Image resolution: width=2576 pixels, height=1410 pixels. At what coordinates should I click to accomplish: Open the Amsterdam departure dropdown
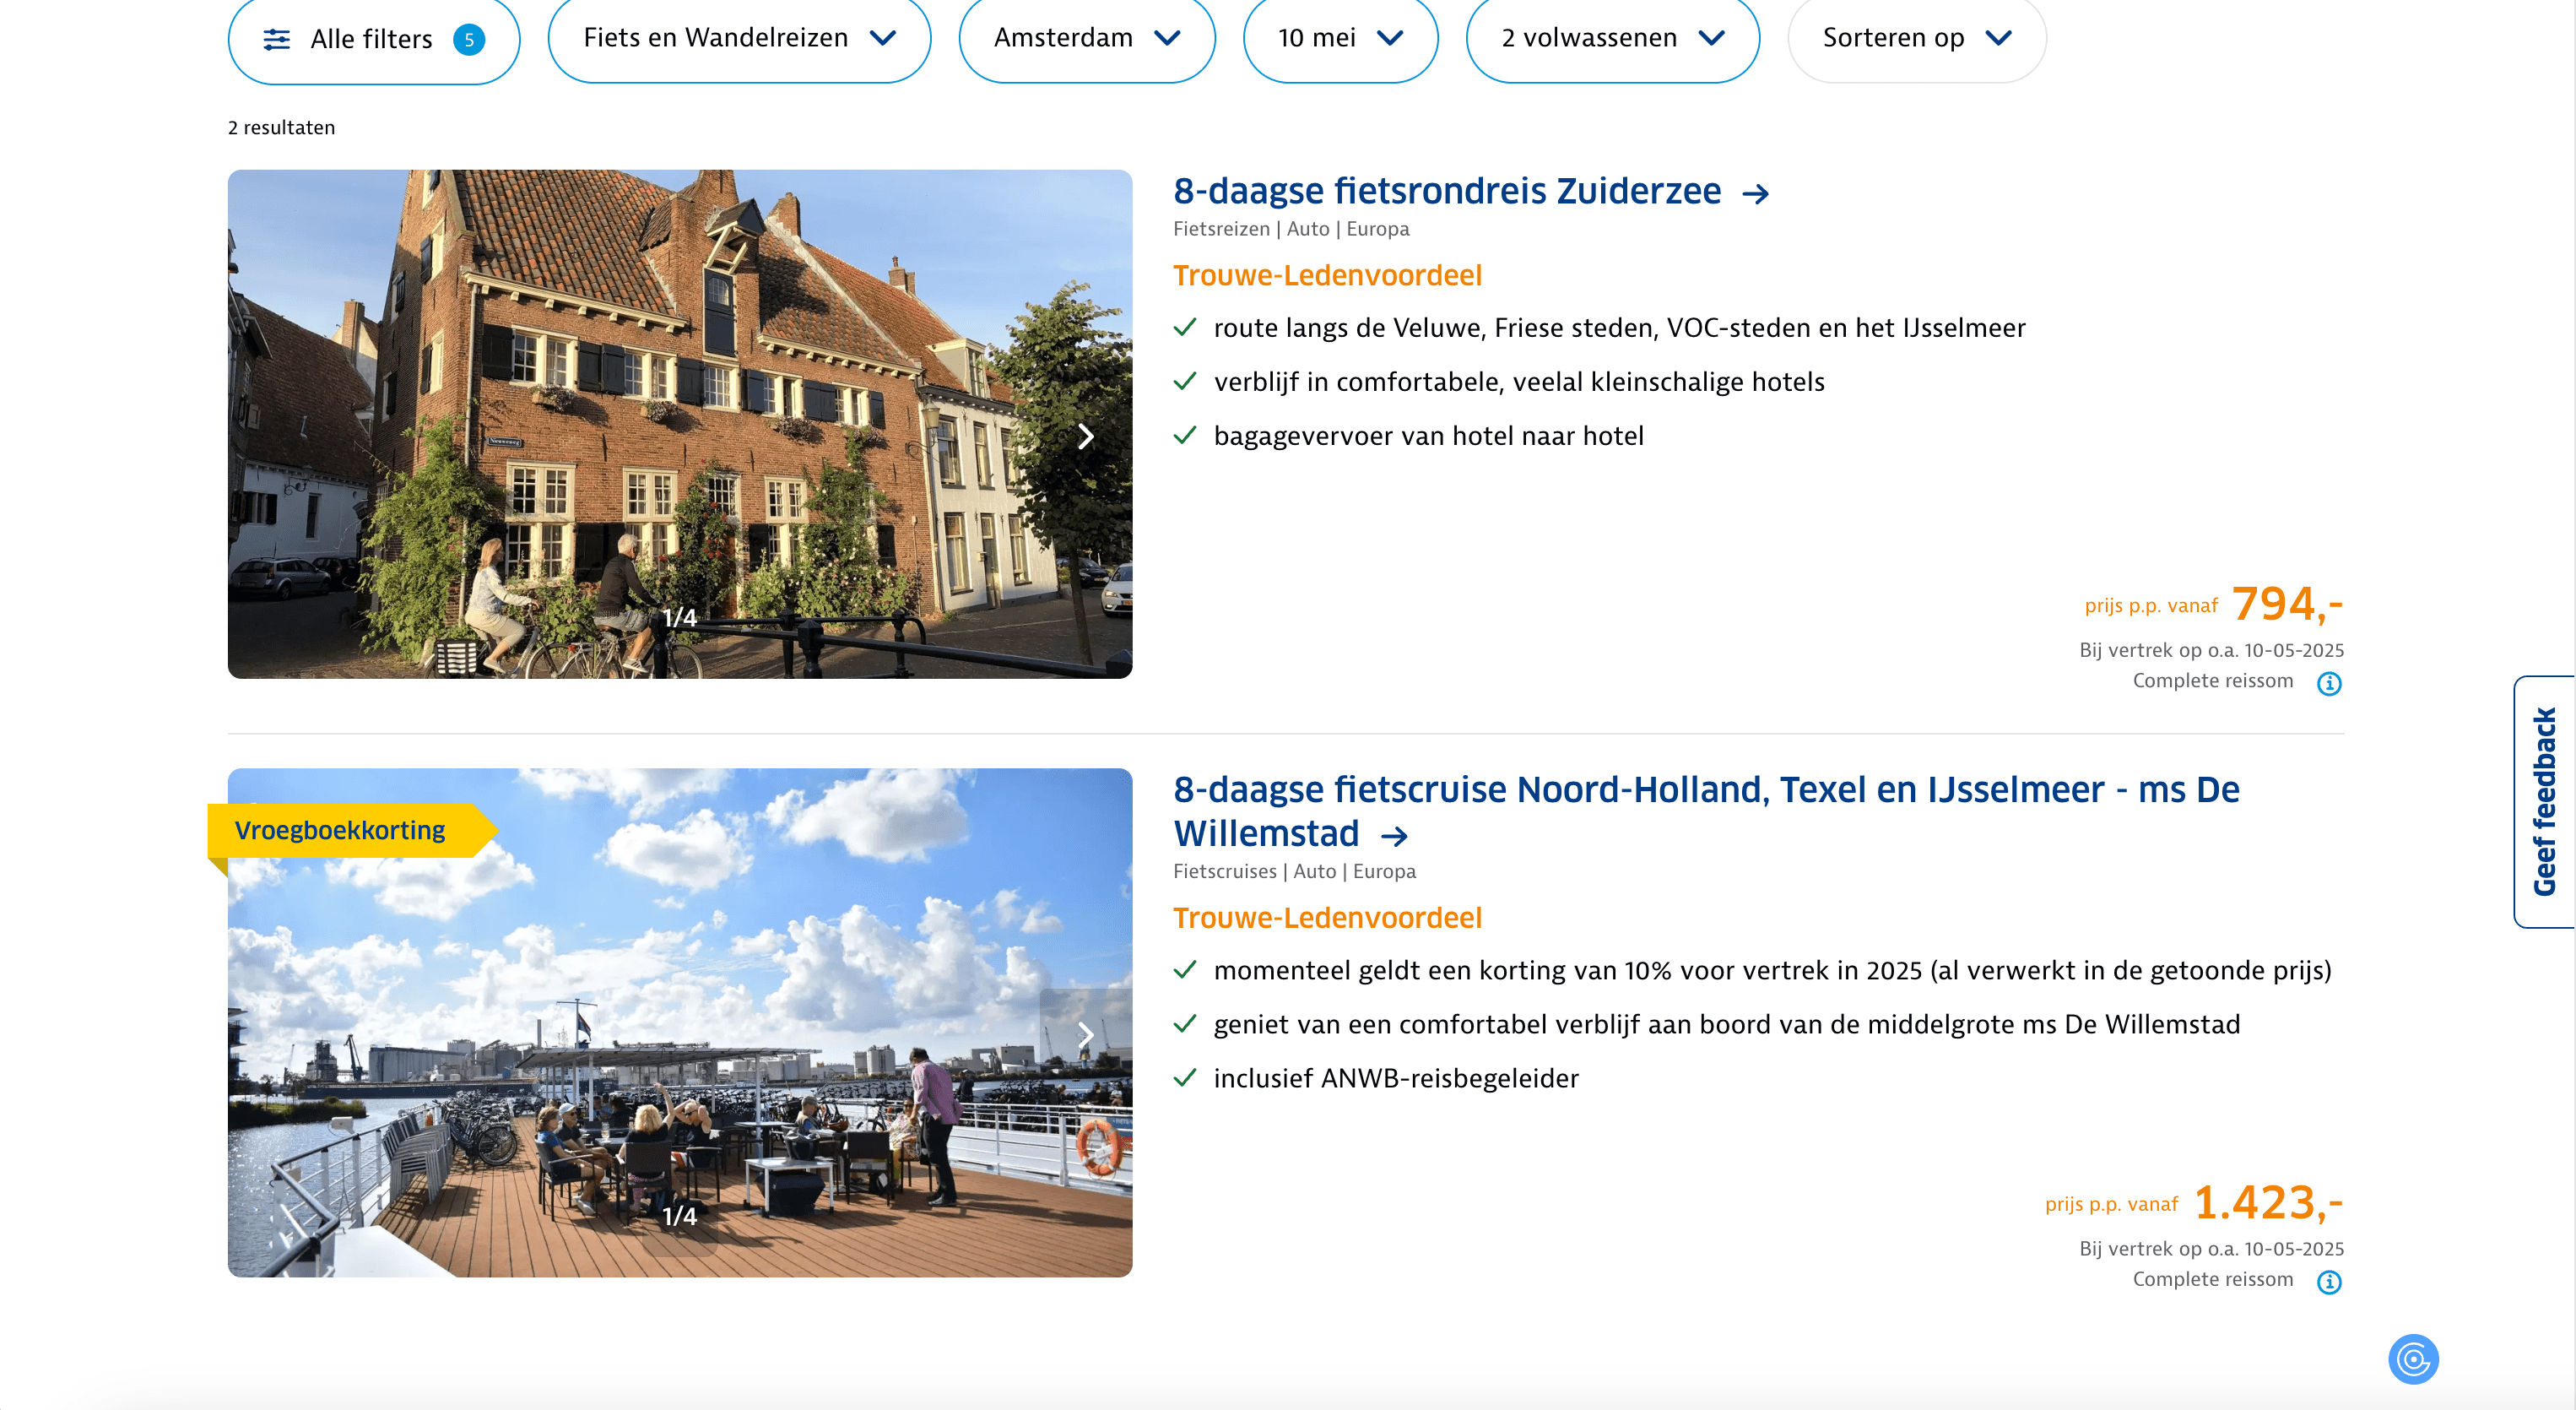tap(1086, 38)
